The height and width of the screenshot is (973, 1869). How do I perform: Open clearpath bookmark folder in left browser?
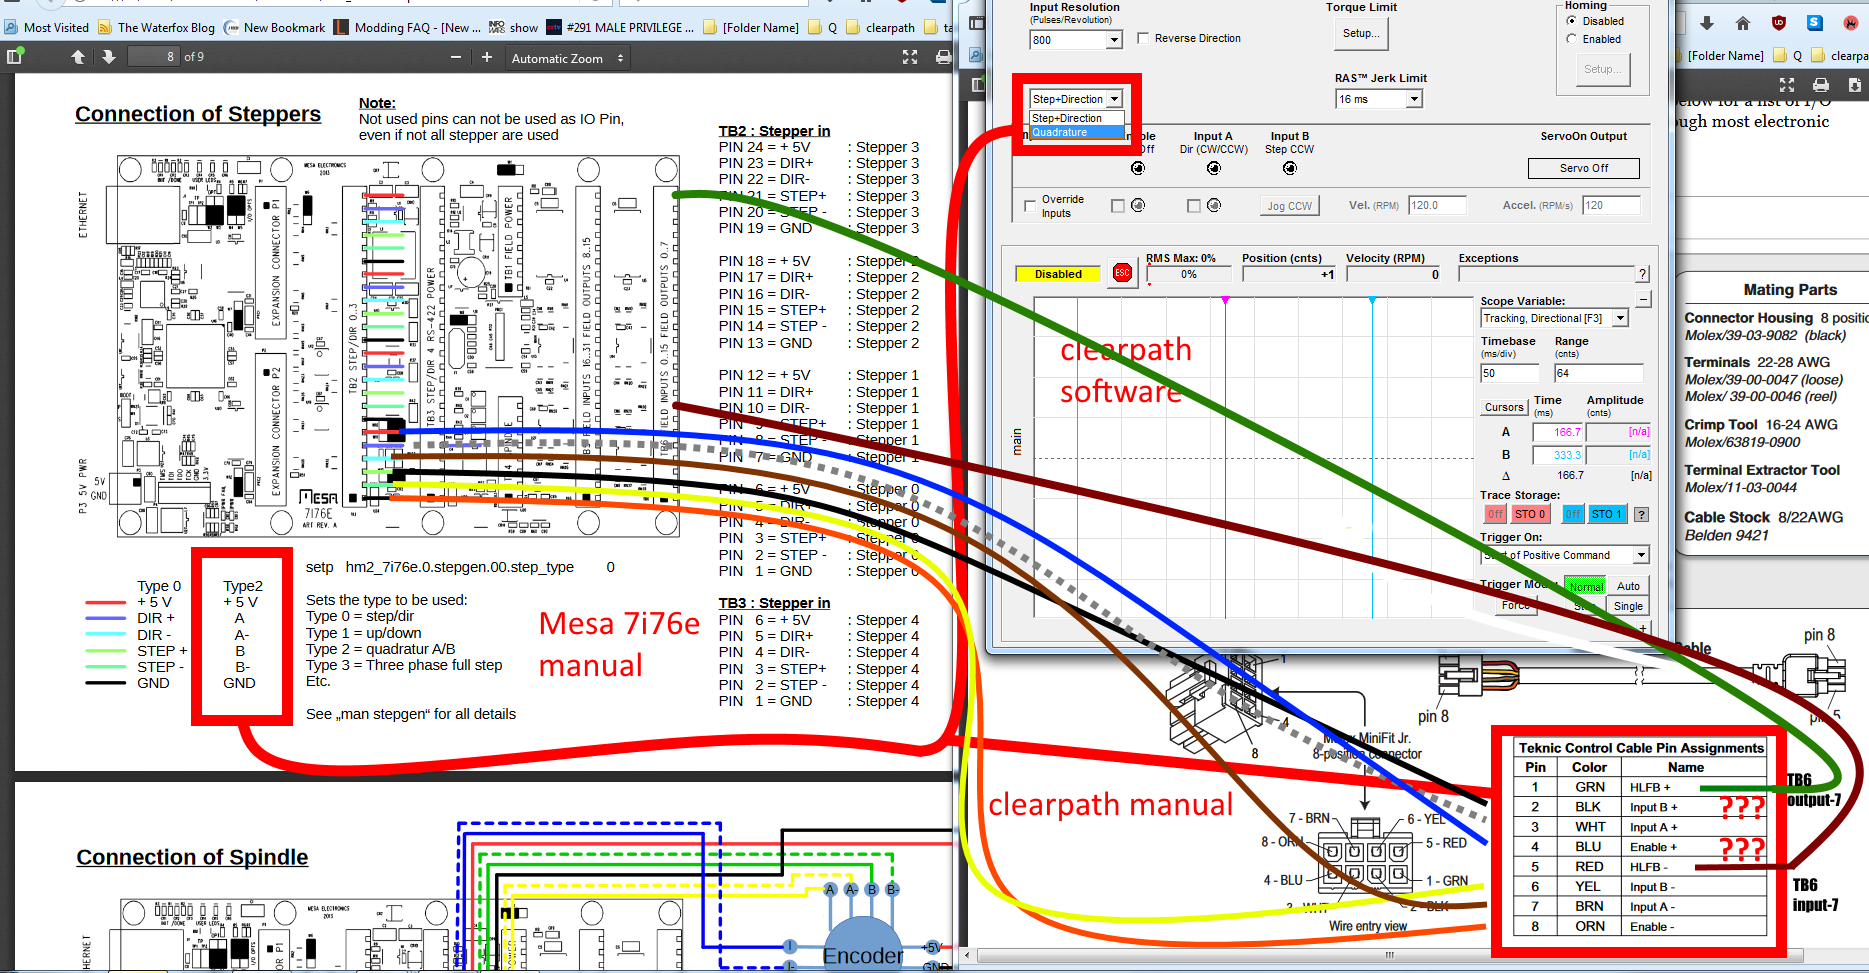(880, 27)
